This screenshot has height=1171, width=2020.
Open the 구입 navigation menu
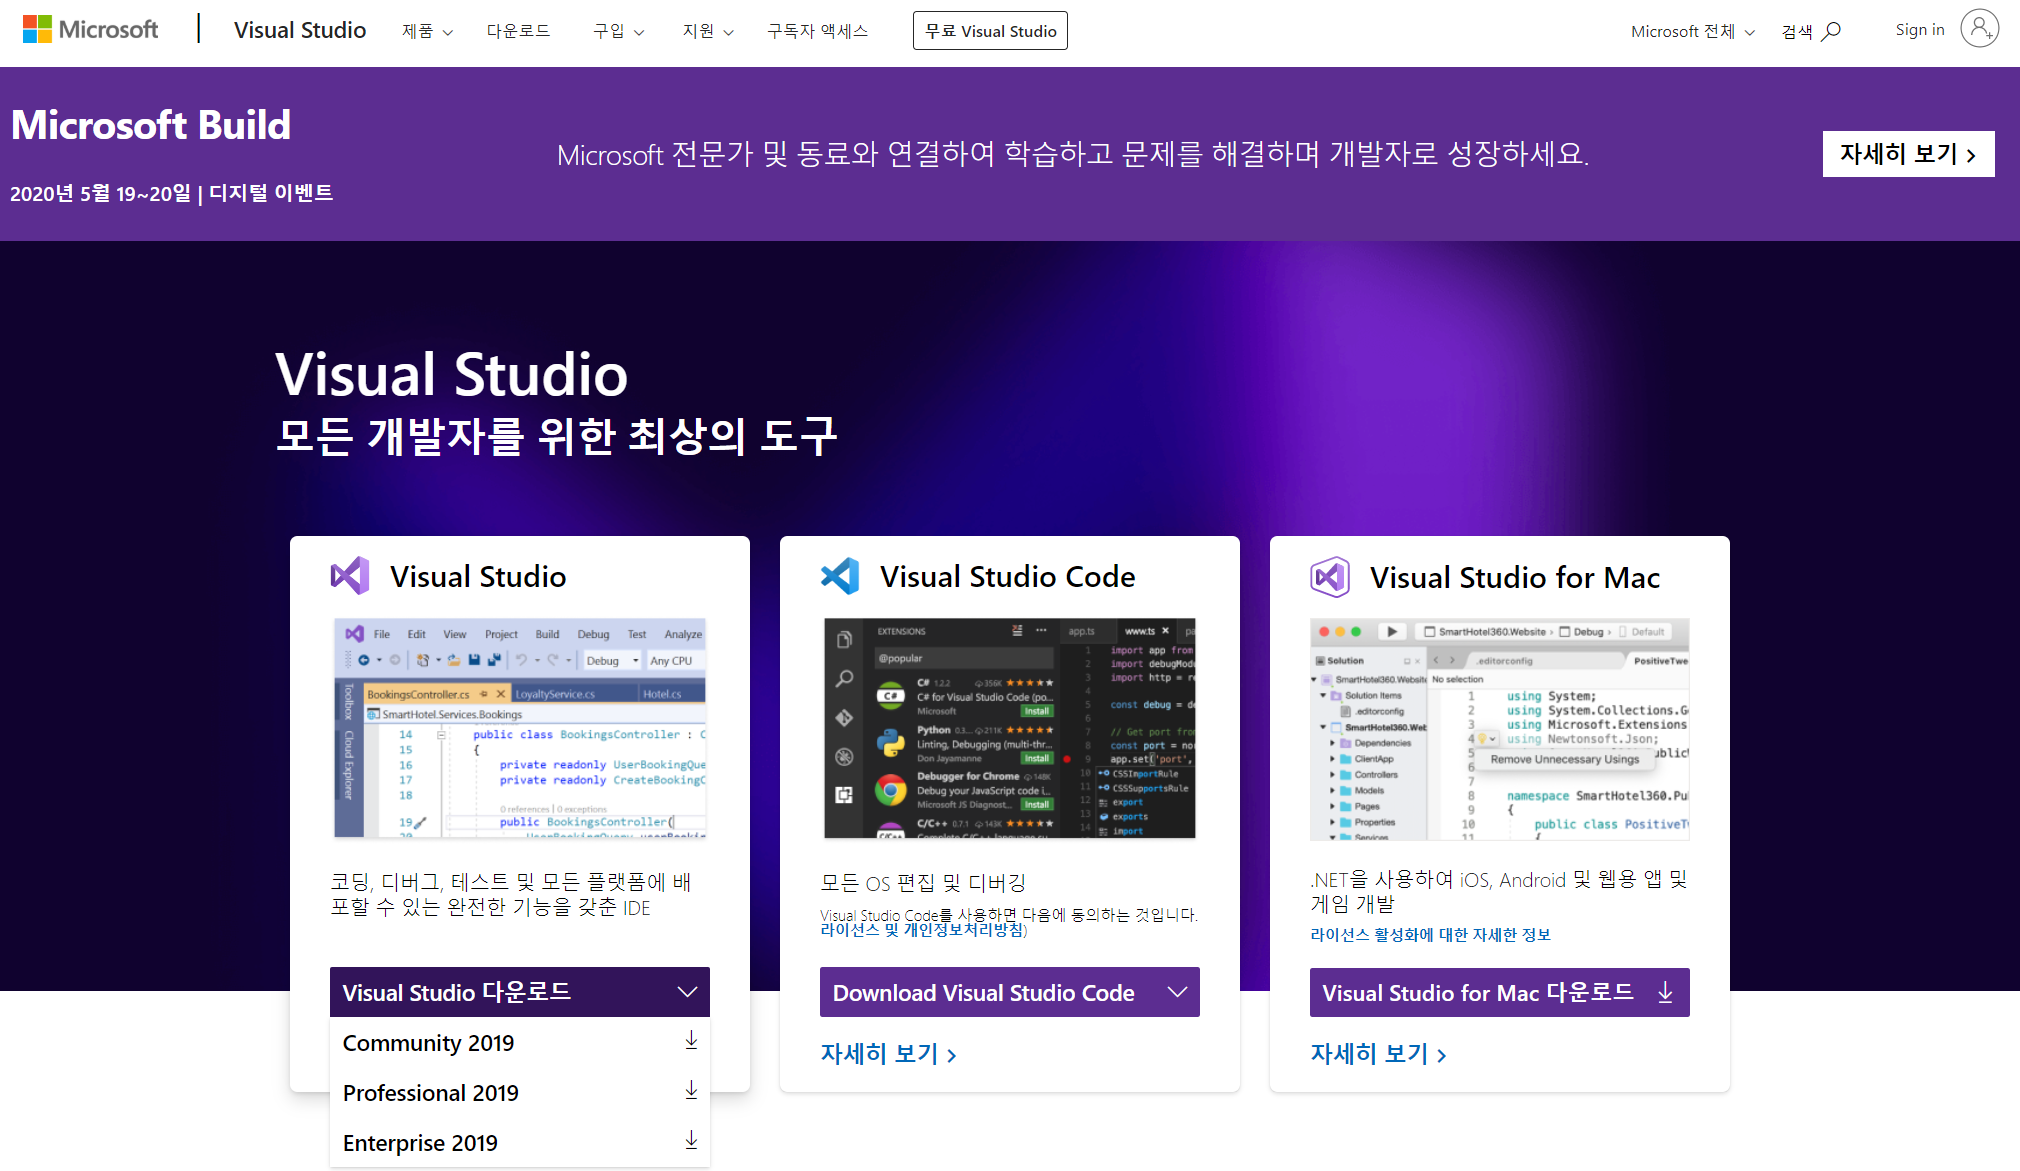click(x=618, y=32)
